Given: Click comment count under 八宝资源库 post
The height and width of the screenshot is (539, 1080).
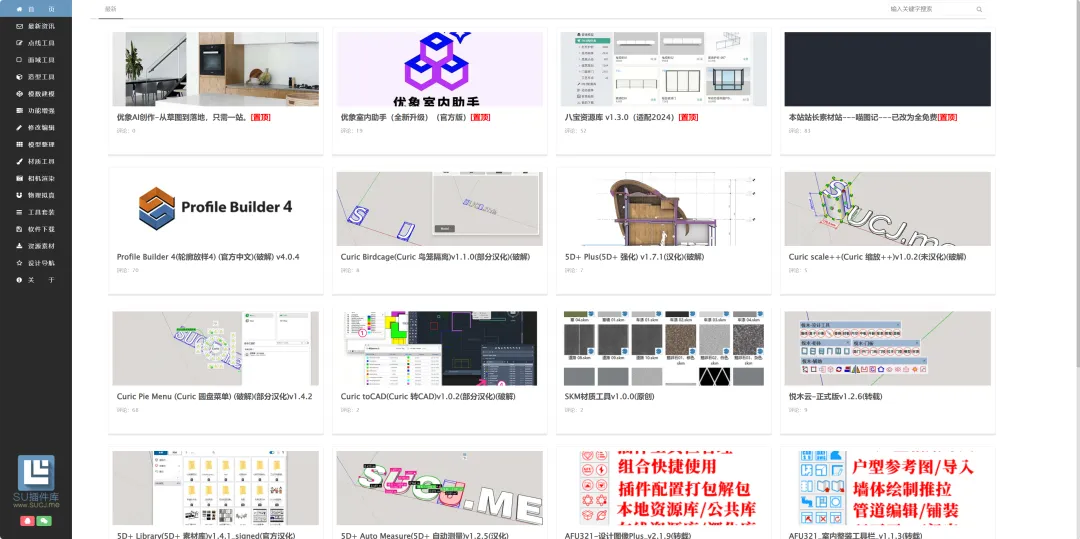Looking at the screenshot, I should (x=575, y=131).
